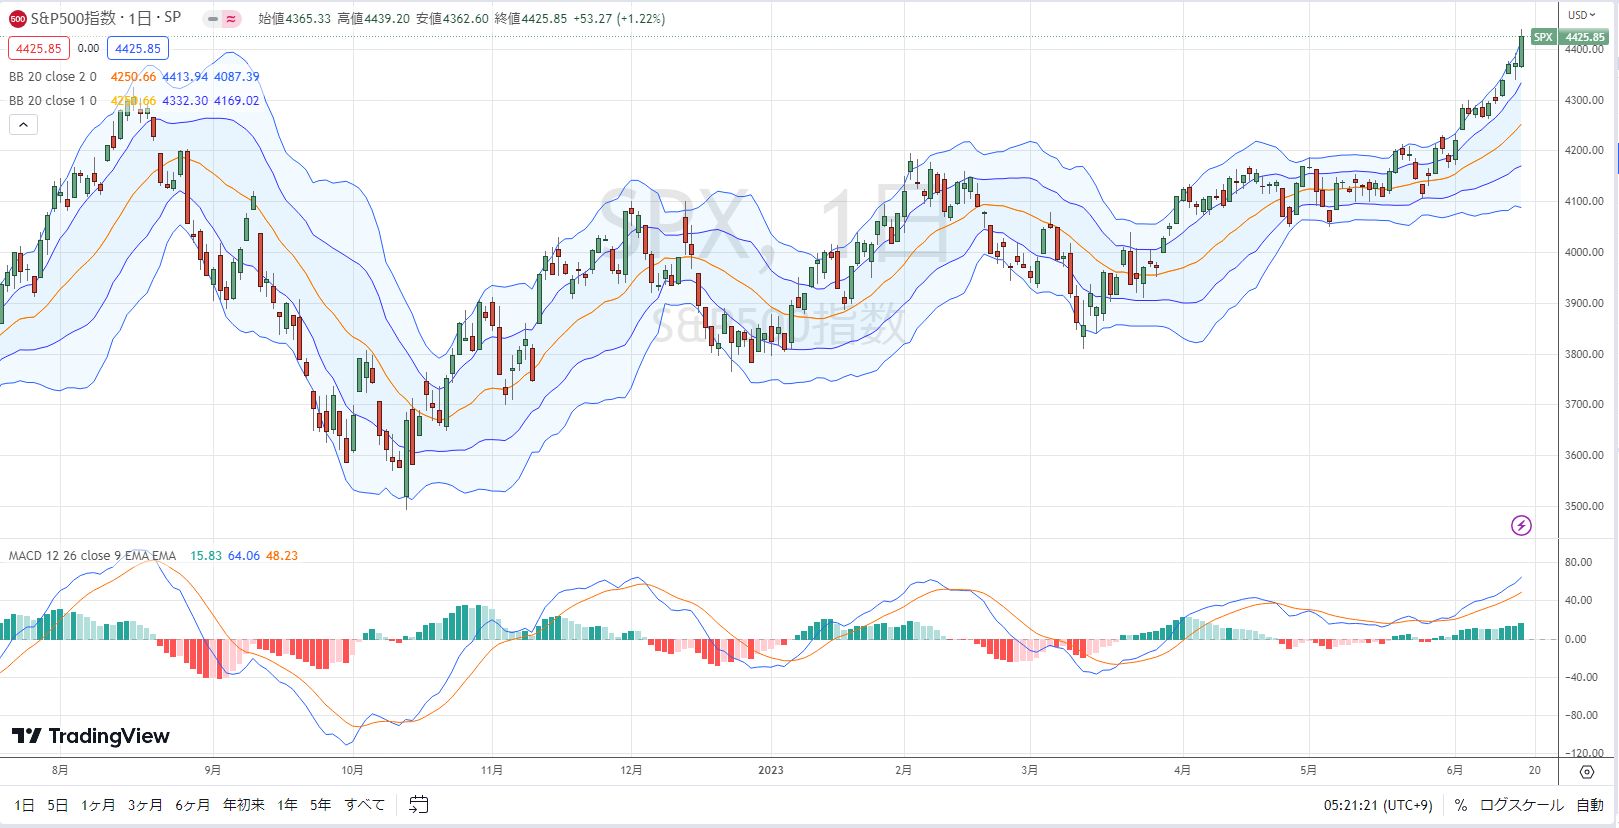Select the 3ヶ月 time range

145,805
